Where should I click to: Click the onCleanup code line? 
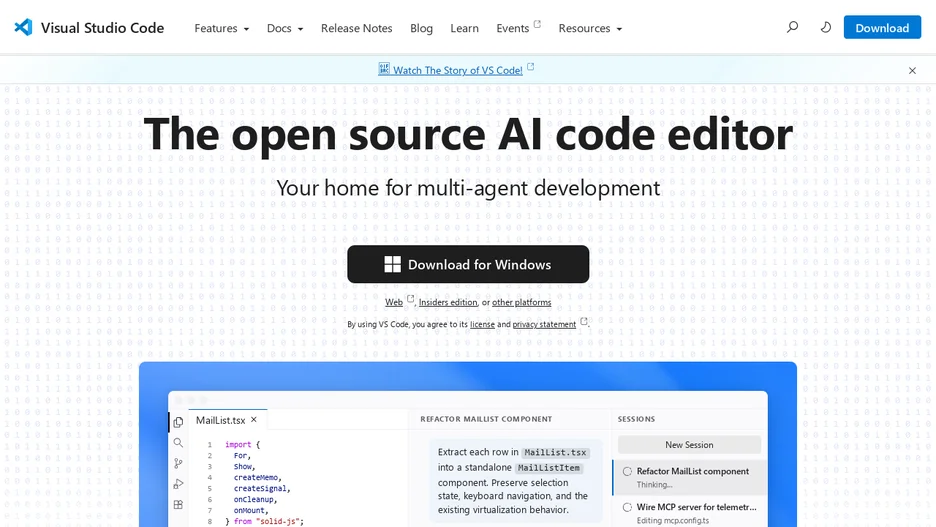pyautogui.click(x=255, y=500)
